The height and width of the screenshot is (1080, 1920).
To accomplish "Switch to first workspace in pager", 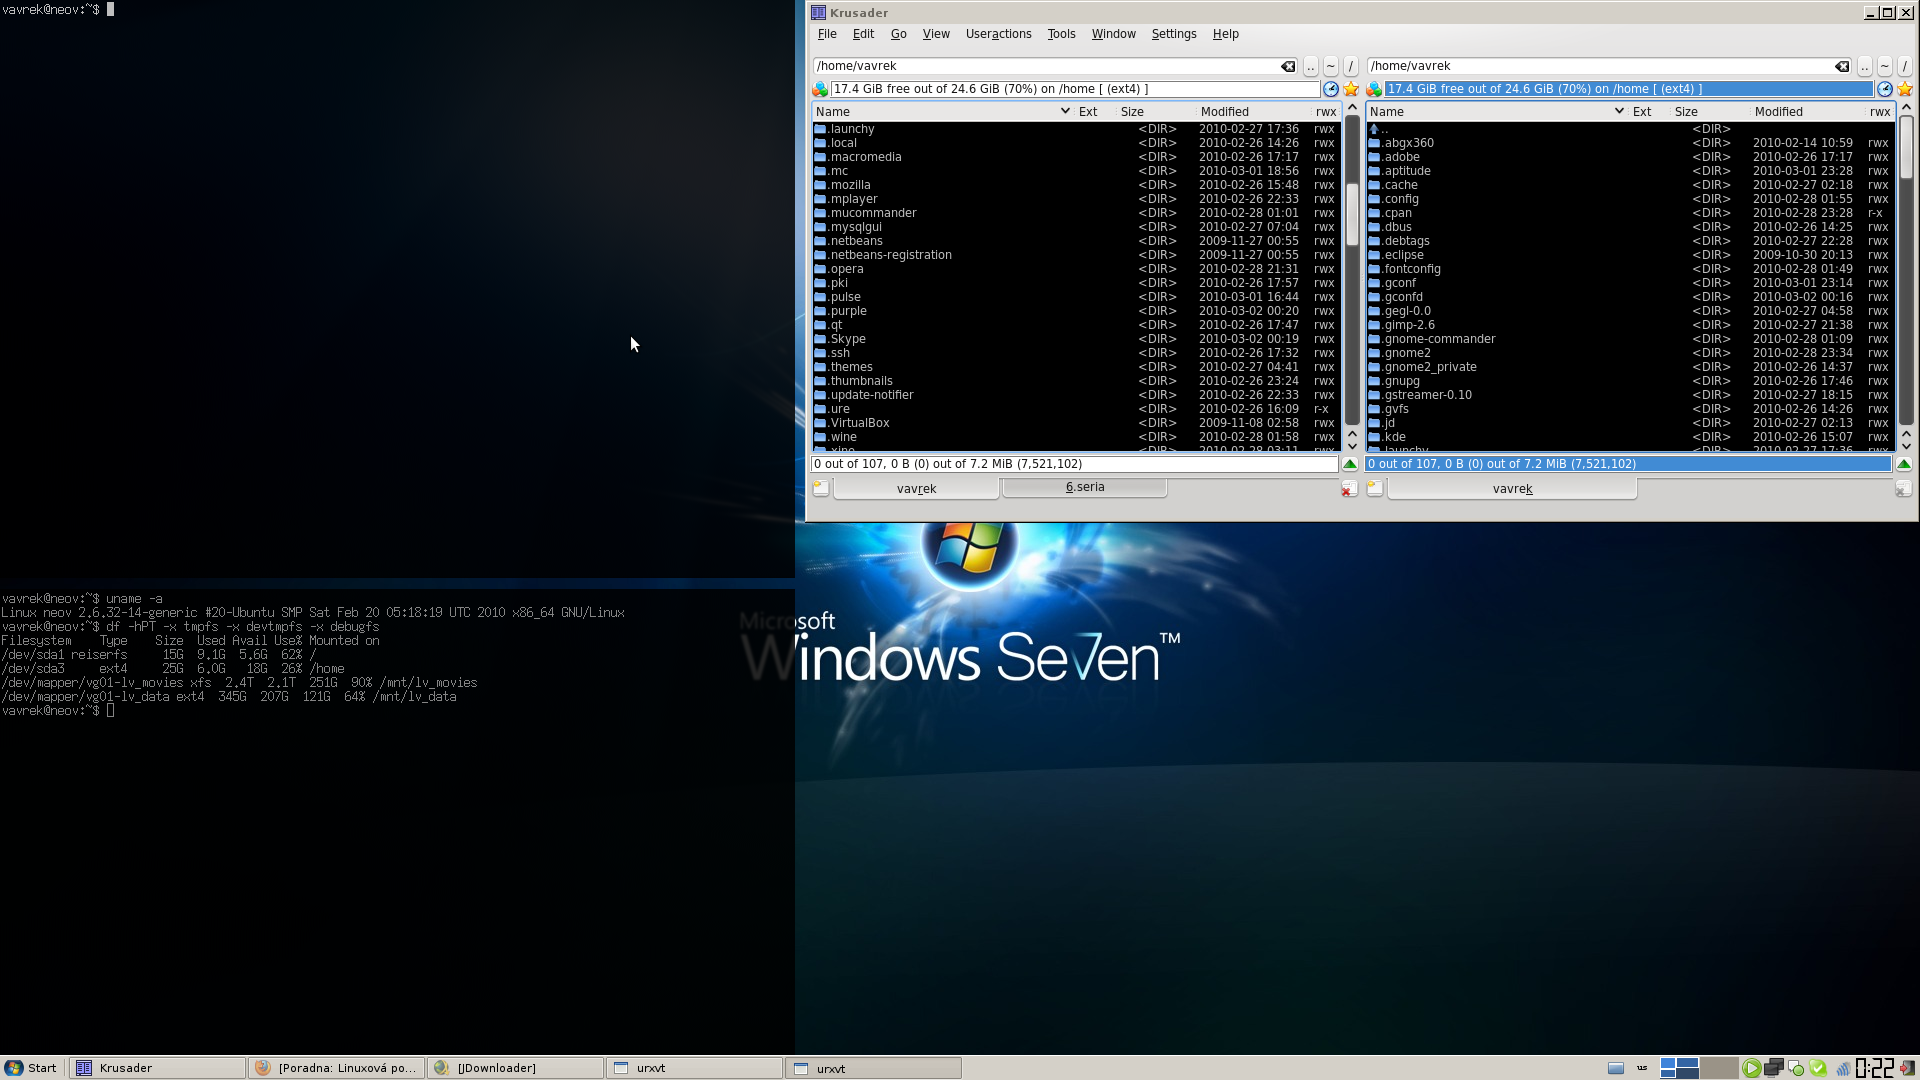I will point(1679,1068).
